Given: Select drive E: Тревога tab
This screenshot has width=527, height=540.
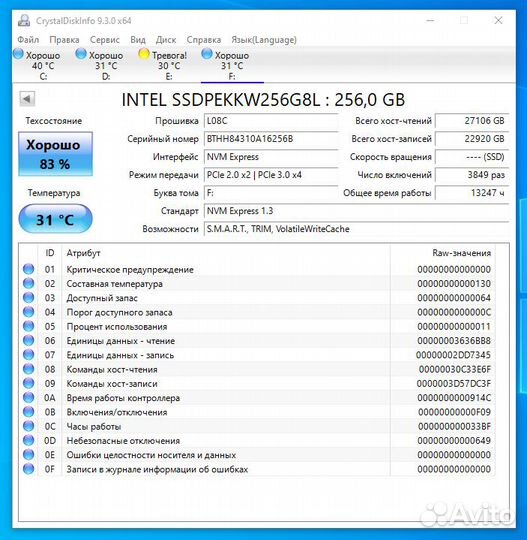Looking at the screenshot, I should [x=164, y=65].
